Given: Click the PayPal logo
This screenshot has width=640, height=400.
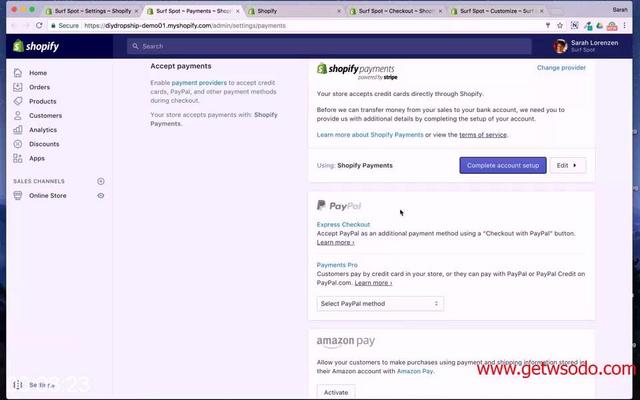Looking at the screenshot, I should pos(339,206).
